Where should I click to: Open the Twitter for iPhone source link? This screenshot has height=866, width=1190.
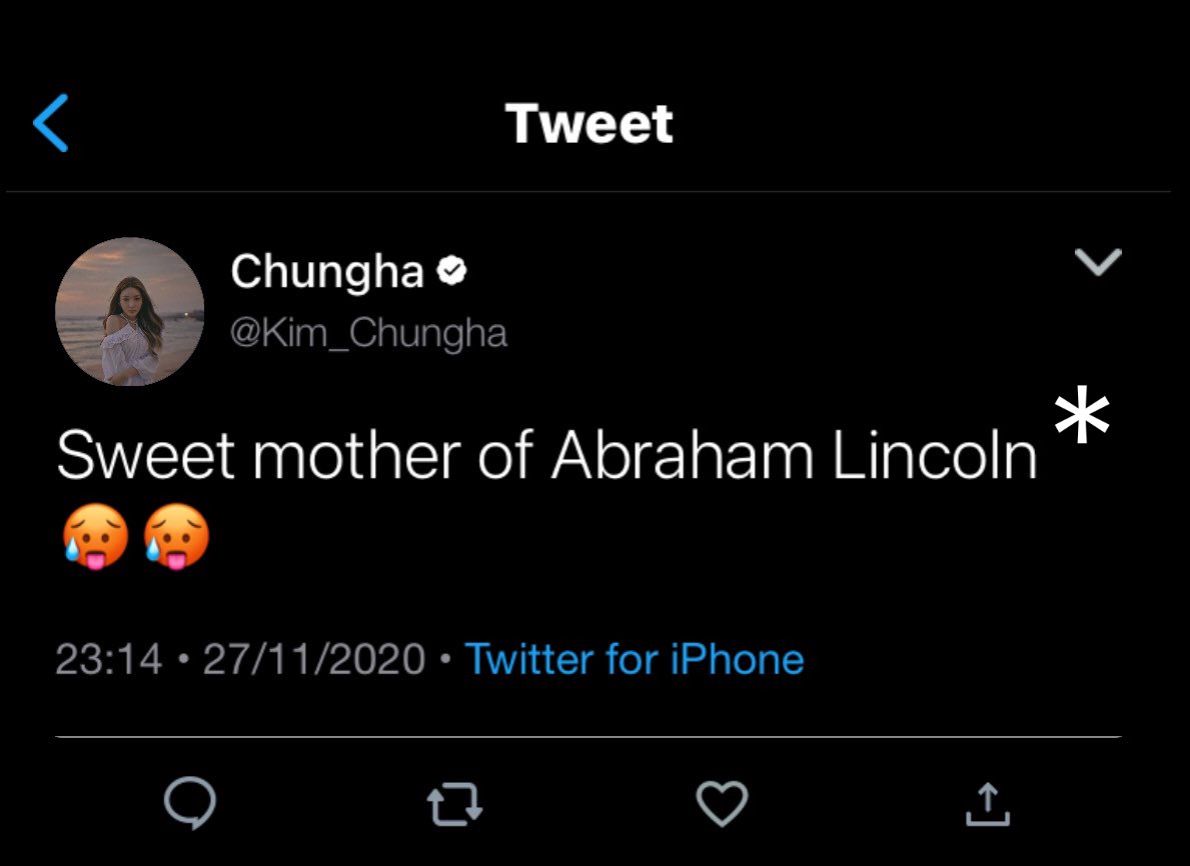(634, 660)
